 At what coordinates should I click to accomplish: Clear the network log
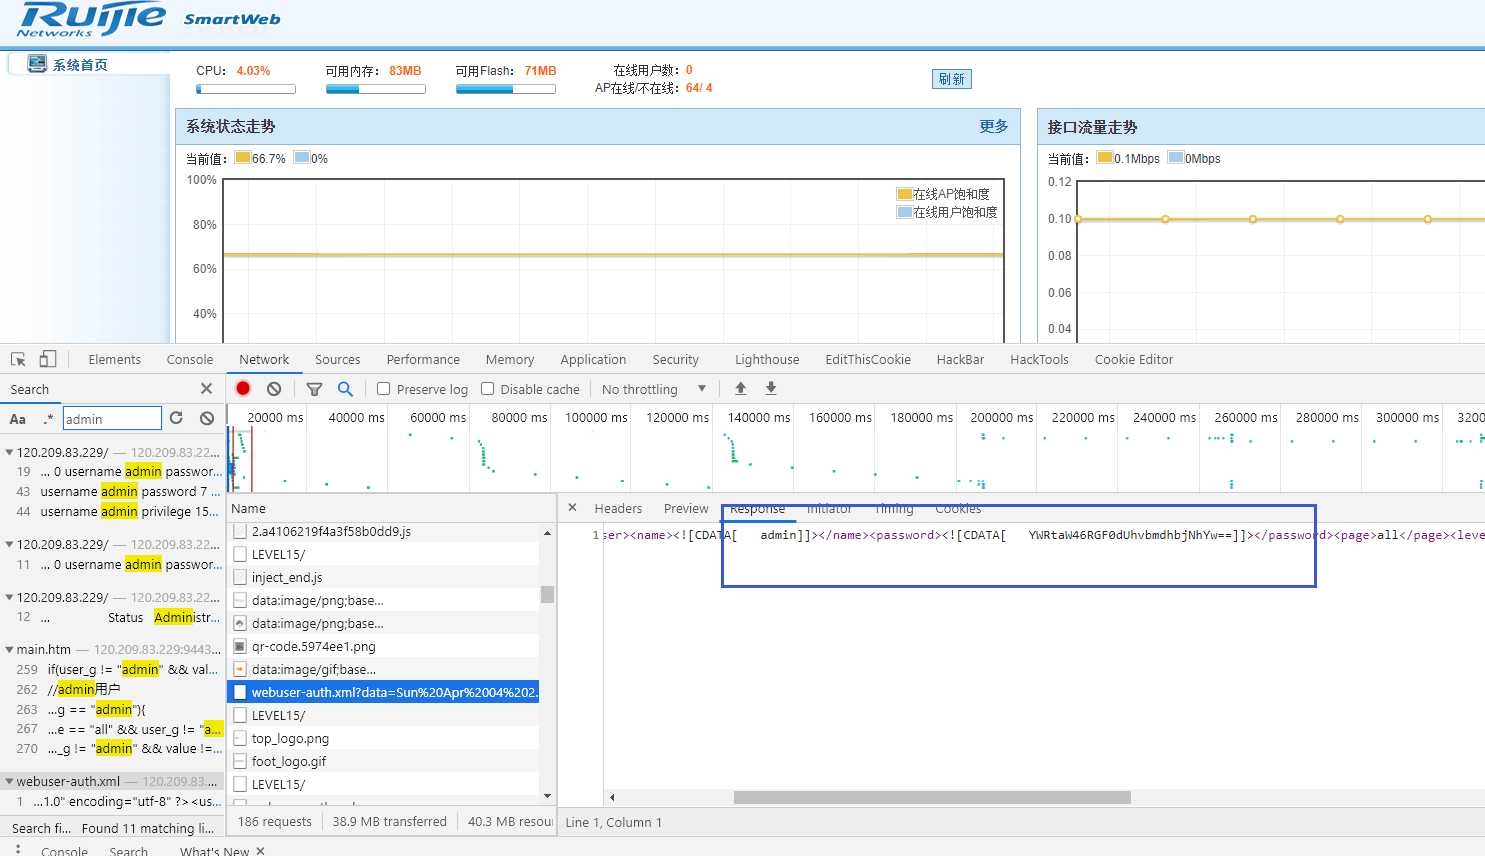click(x=274, y=389)
